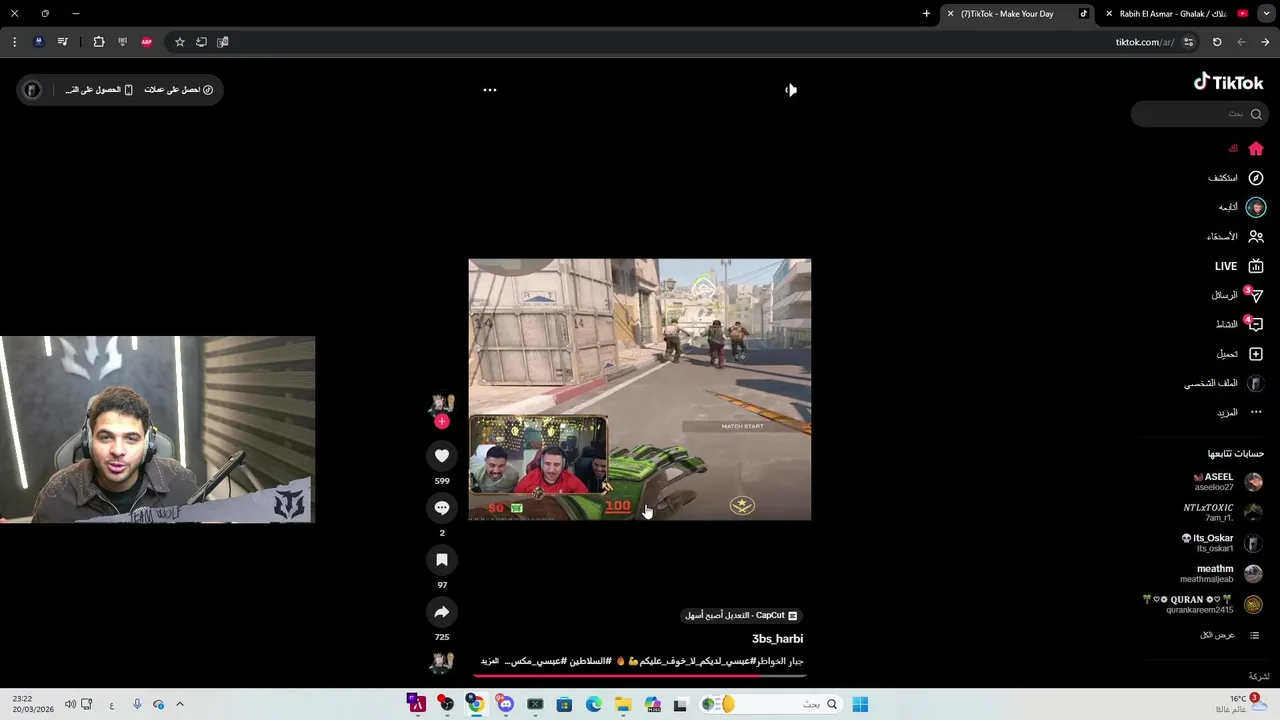Open the LIVE section
This screenshot has width=1280, height=720.
pos(1238,266)
